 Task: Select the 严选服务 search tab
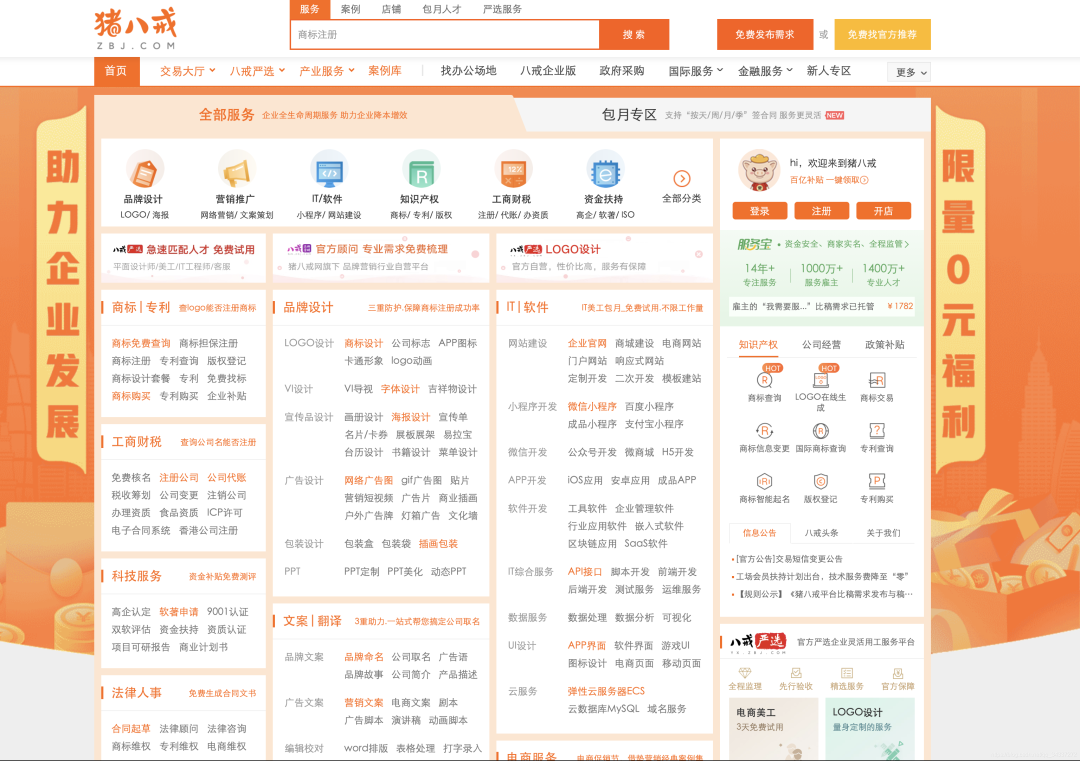(502, 10)
